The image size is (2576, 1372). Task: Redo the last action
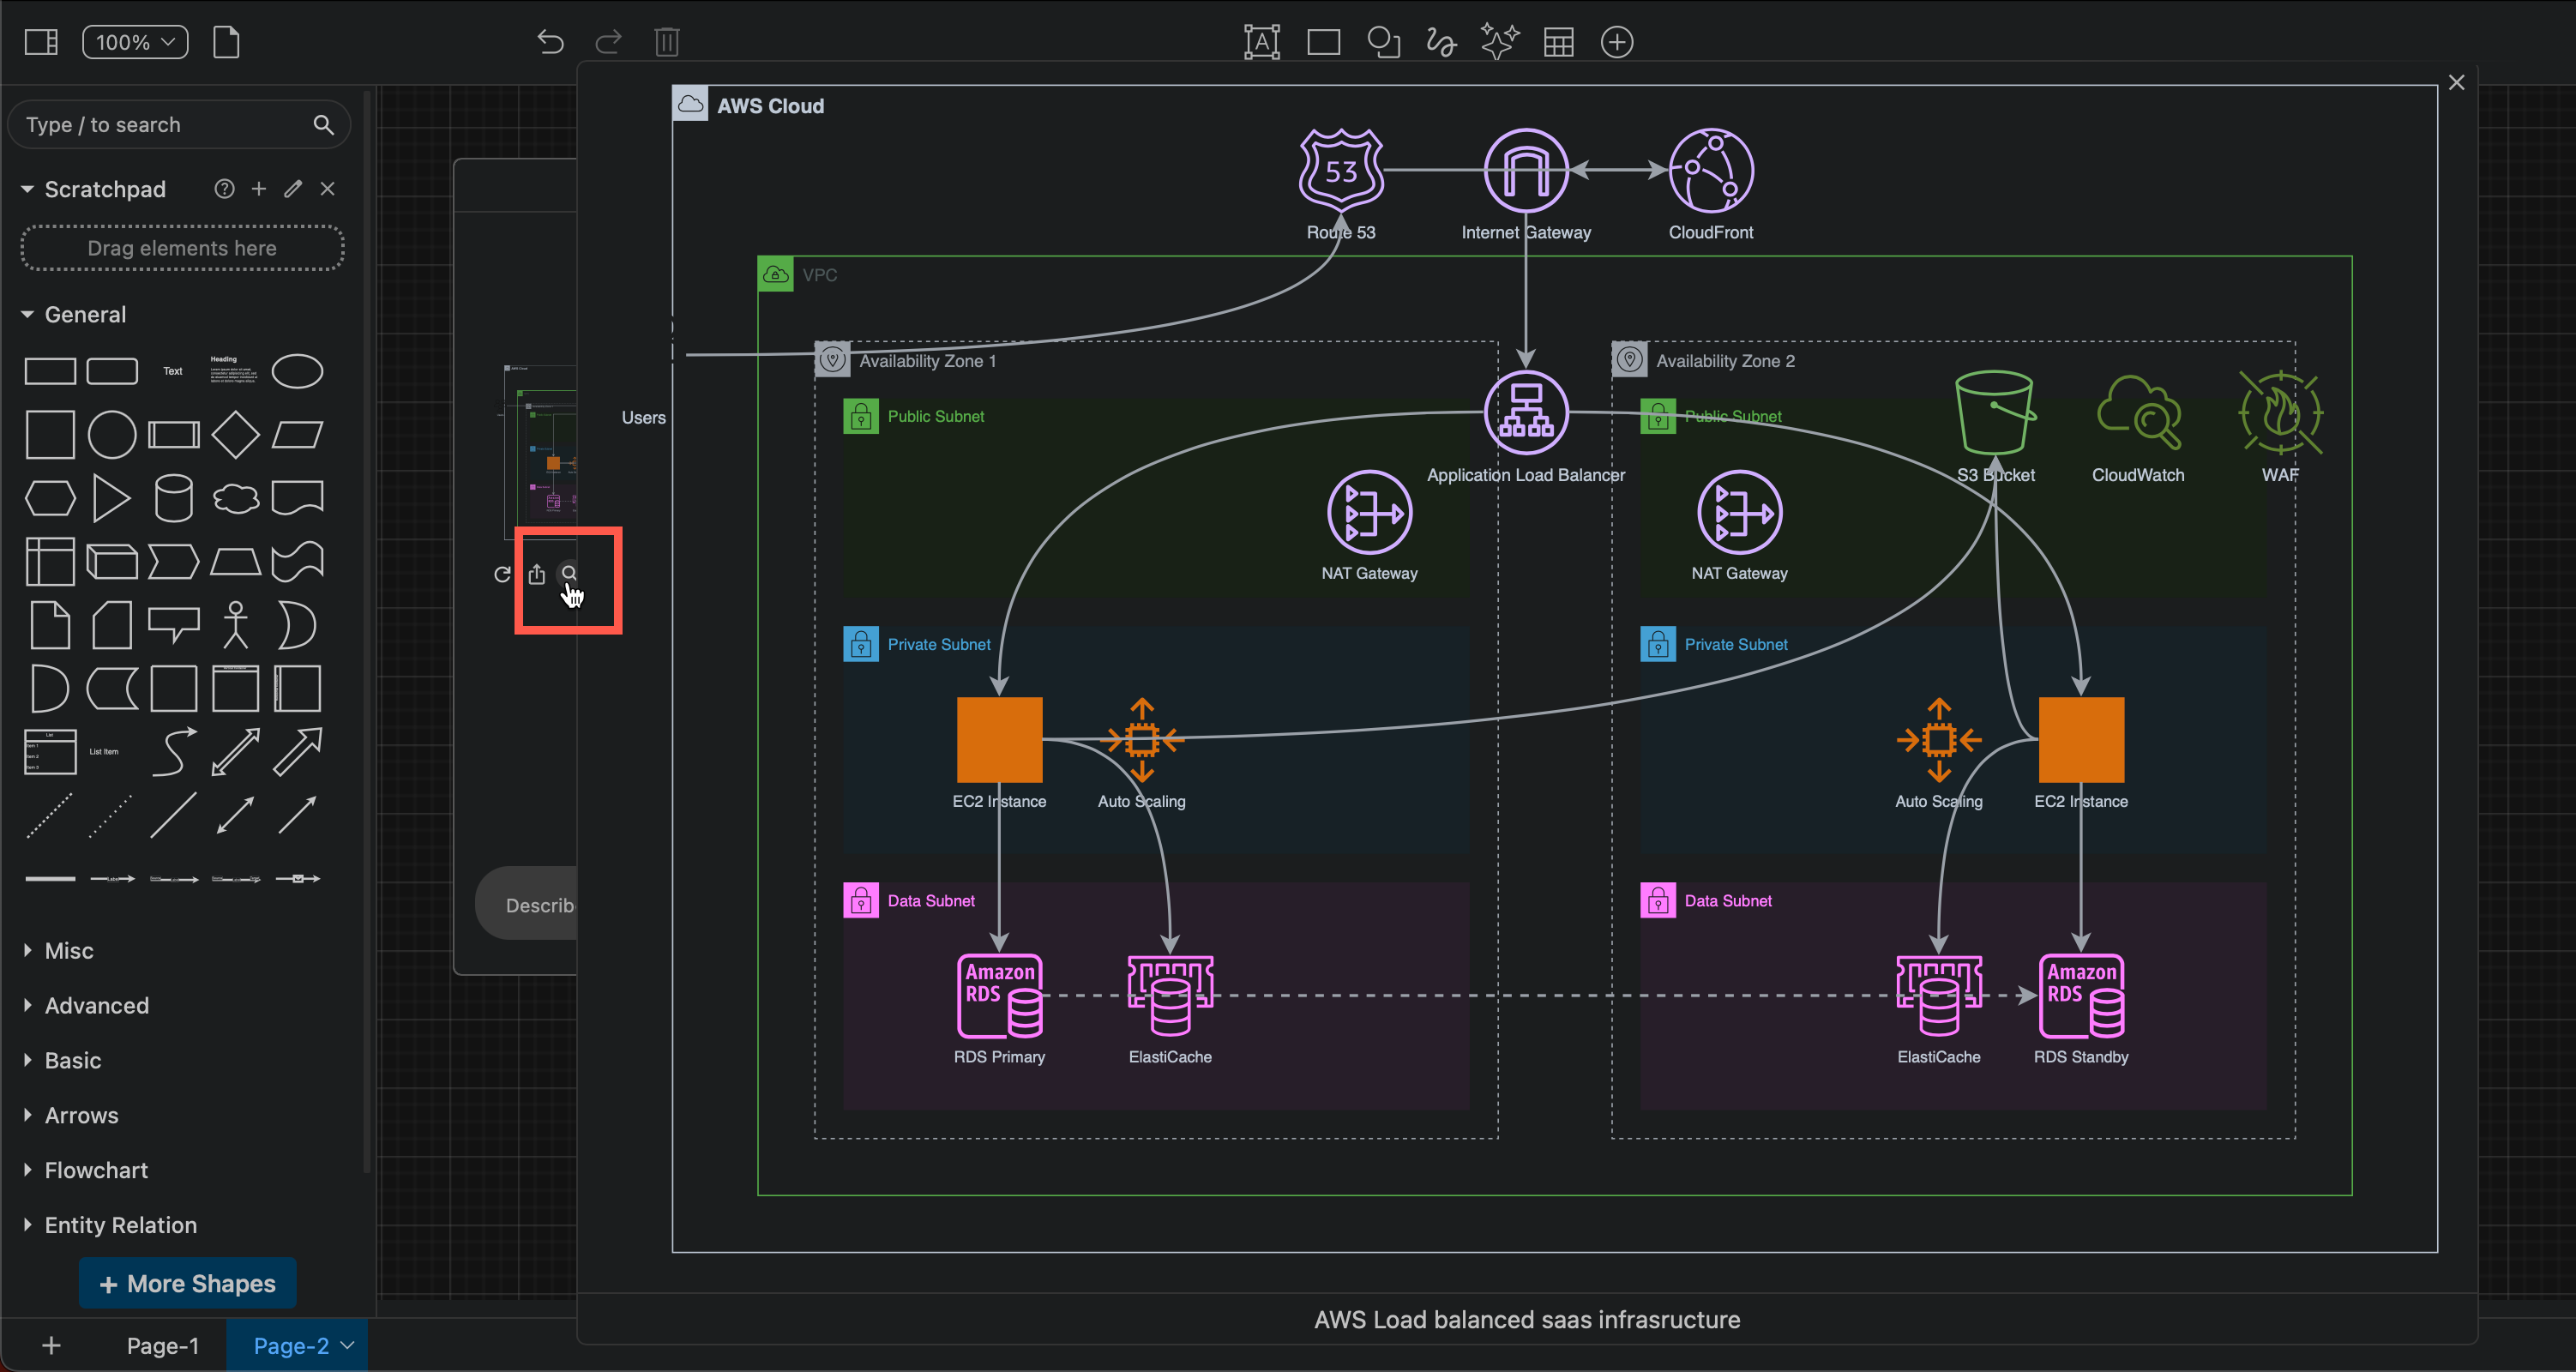point(608,41)
